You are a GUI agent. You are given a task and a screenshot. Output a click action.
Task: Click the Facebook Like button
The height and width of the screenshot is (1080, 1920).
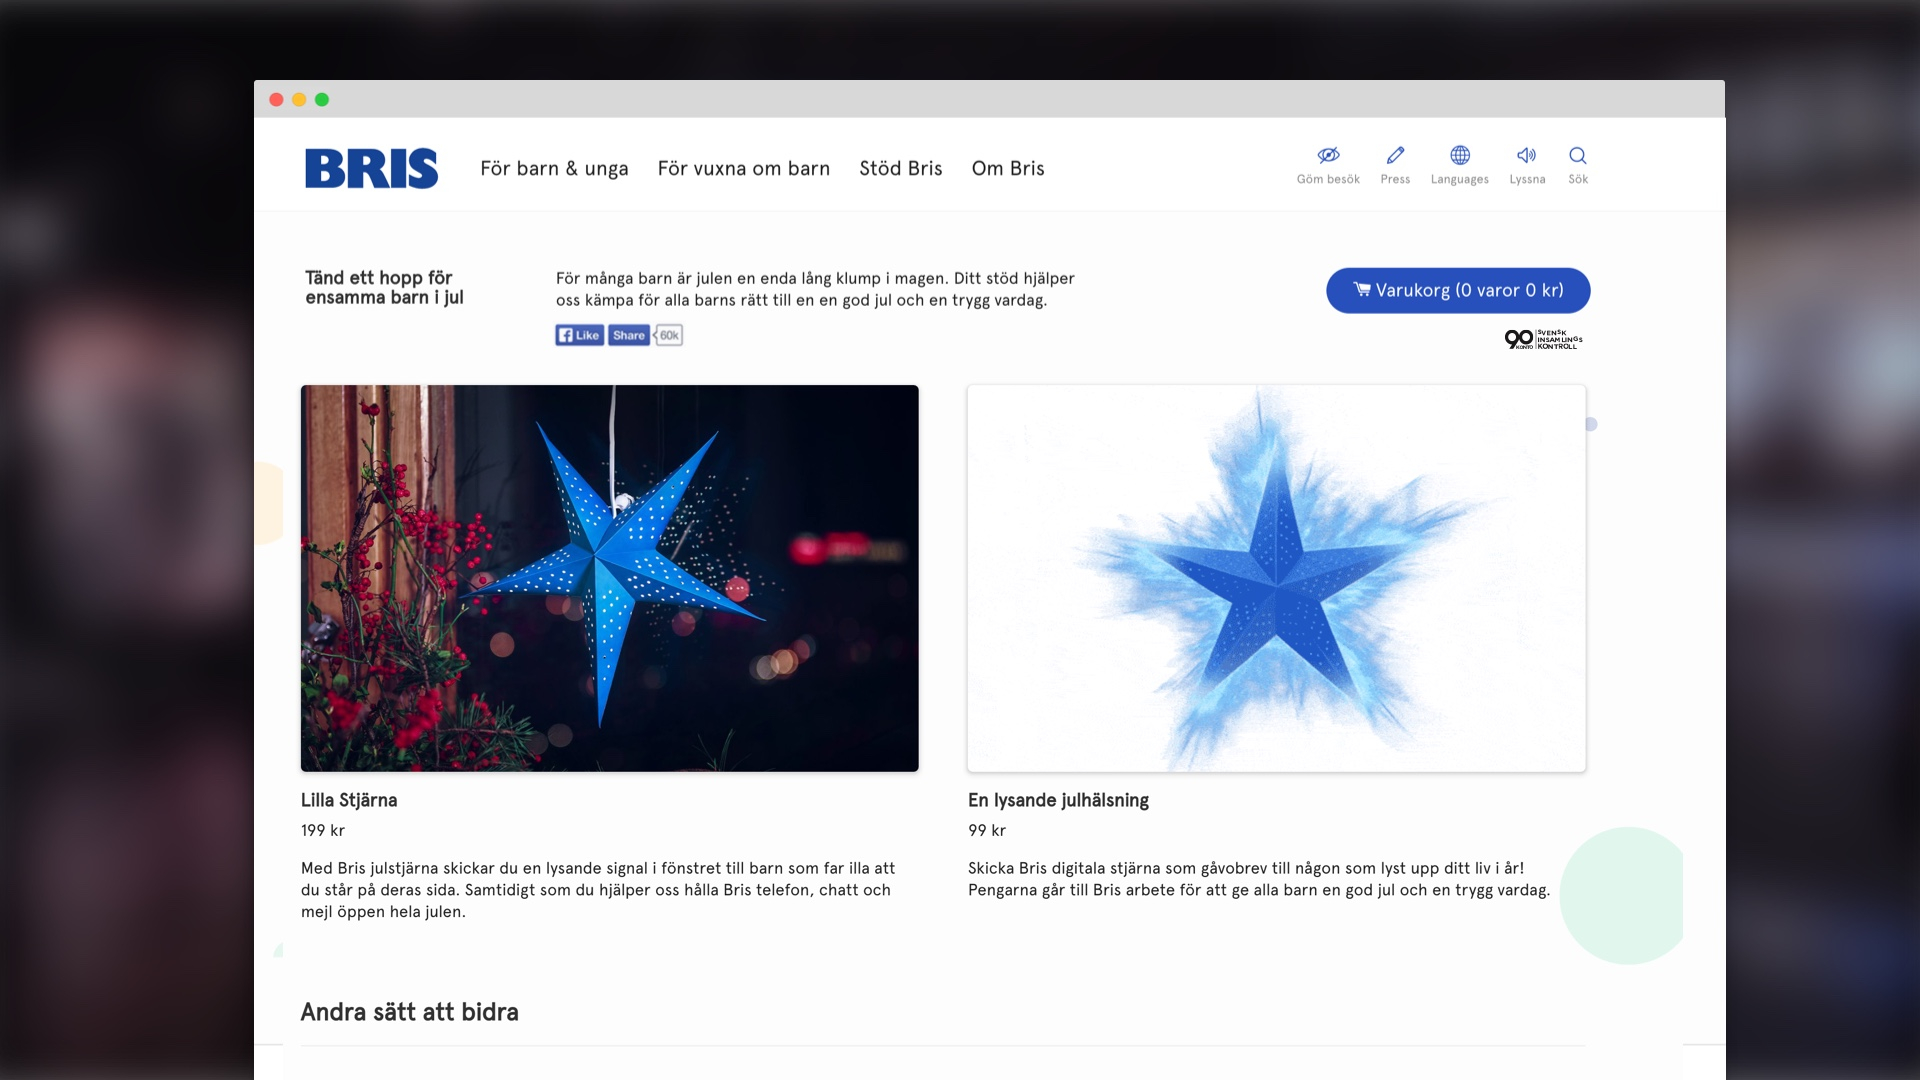(579, 336)
